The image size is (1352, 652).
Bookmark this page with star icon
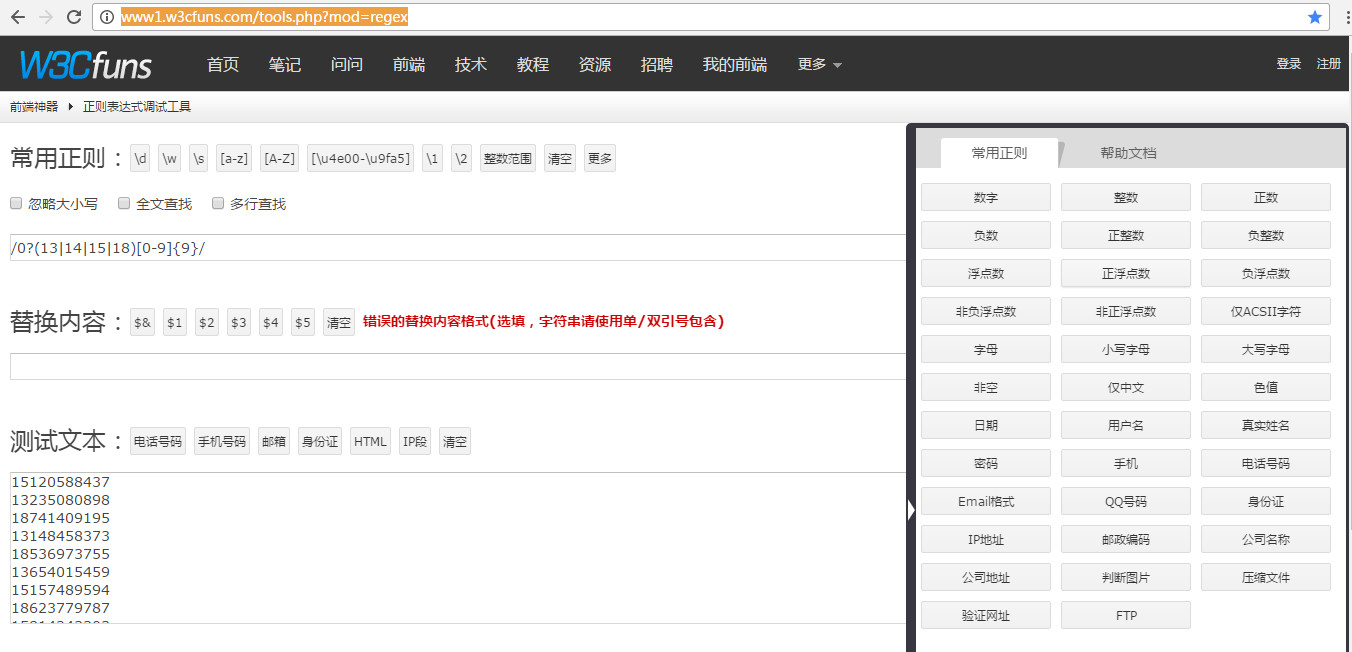(x=1315, y=17)
